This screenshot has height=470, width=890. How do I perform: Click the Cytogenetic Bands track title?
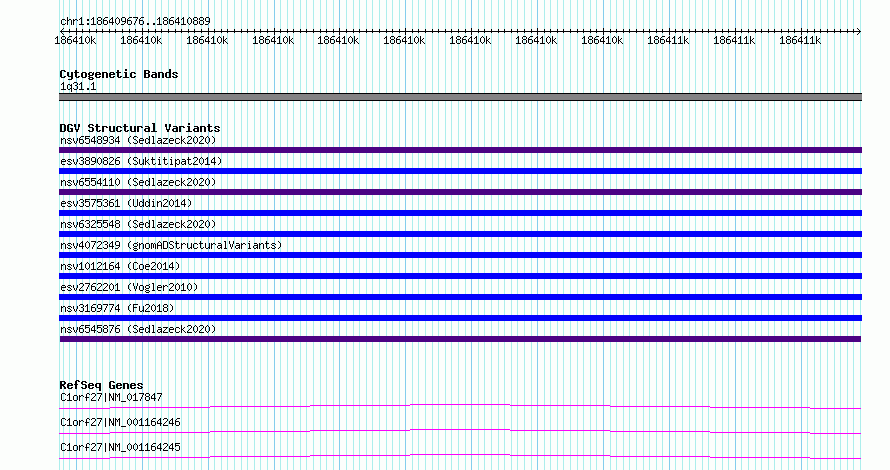coord(119,74)
